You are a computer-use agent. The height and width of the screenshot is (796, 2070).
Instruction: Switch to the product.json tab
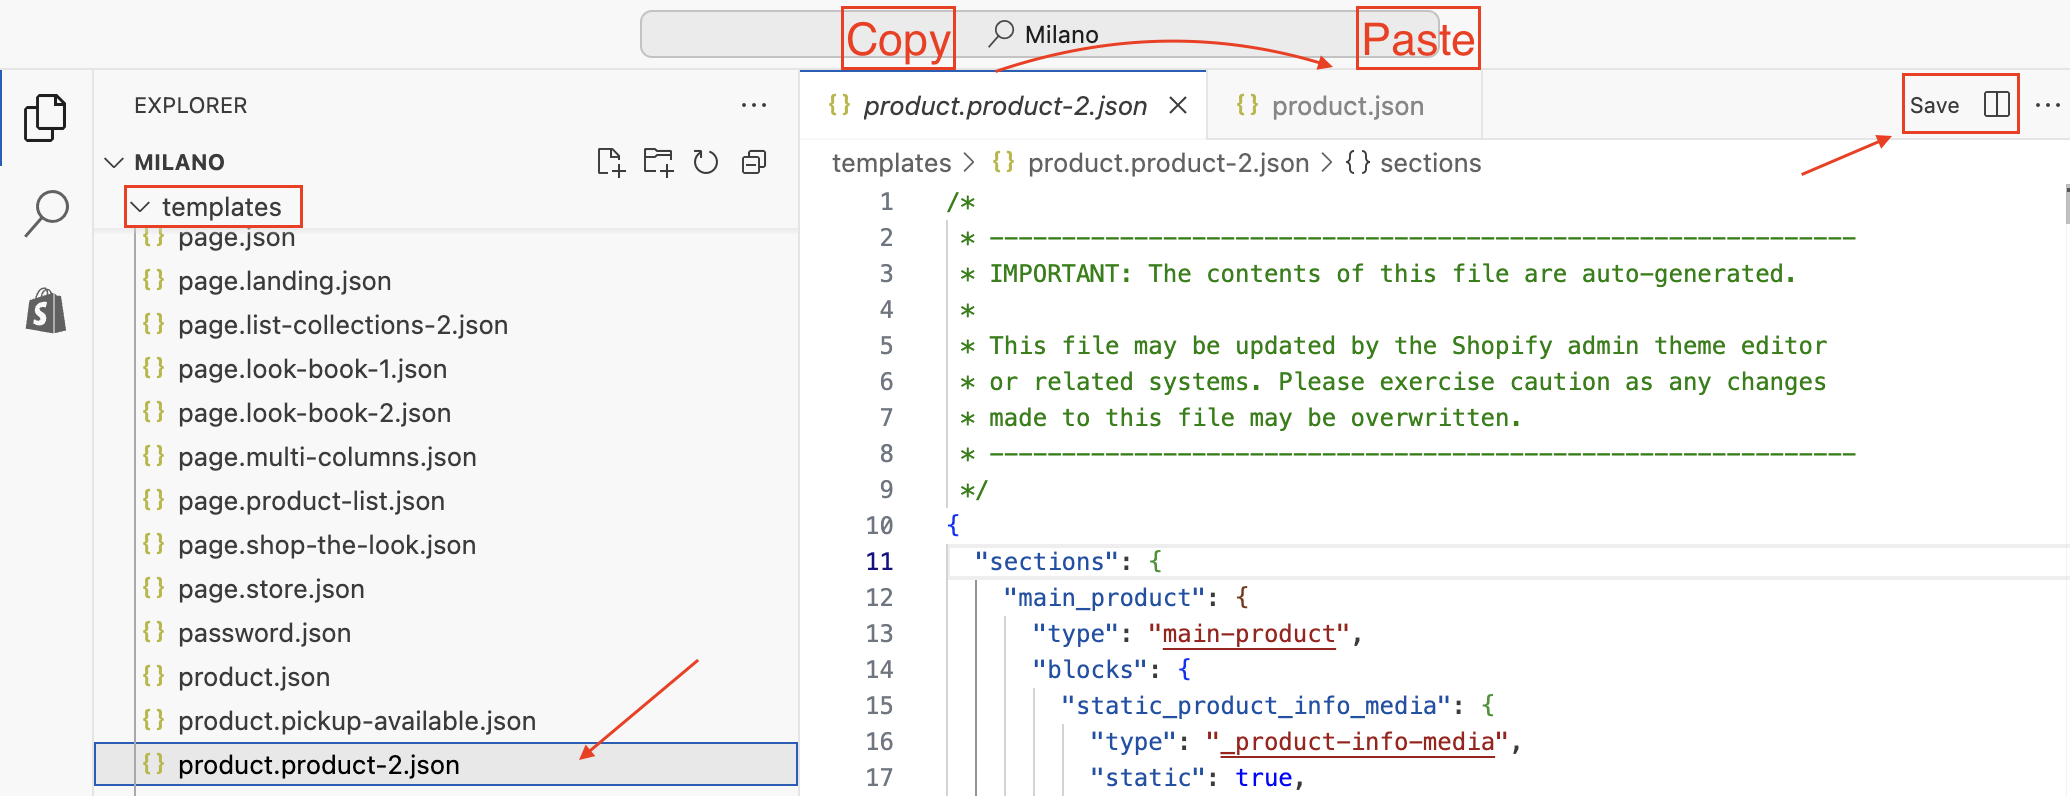click(1346, 106)
